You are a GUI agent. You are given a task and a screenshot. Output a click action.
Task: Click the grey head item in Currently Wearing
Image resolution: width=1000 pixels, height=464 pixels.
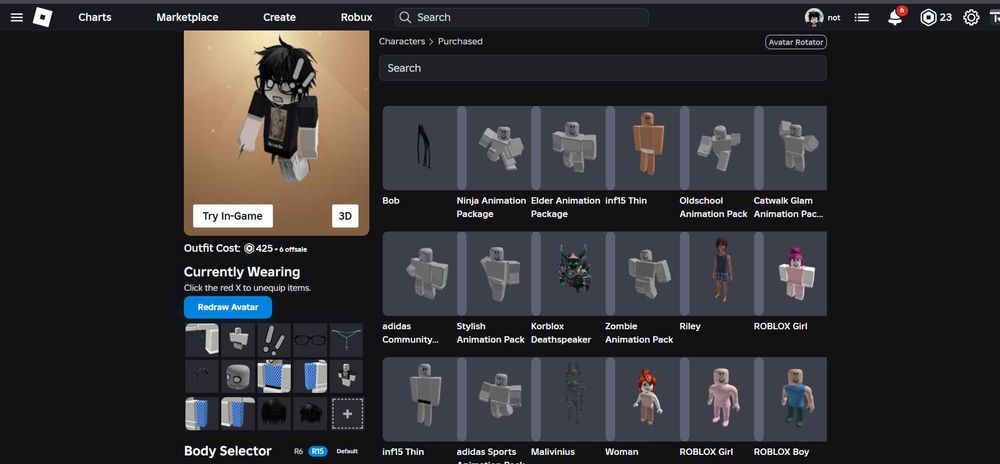[238, 377]
